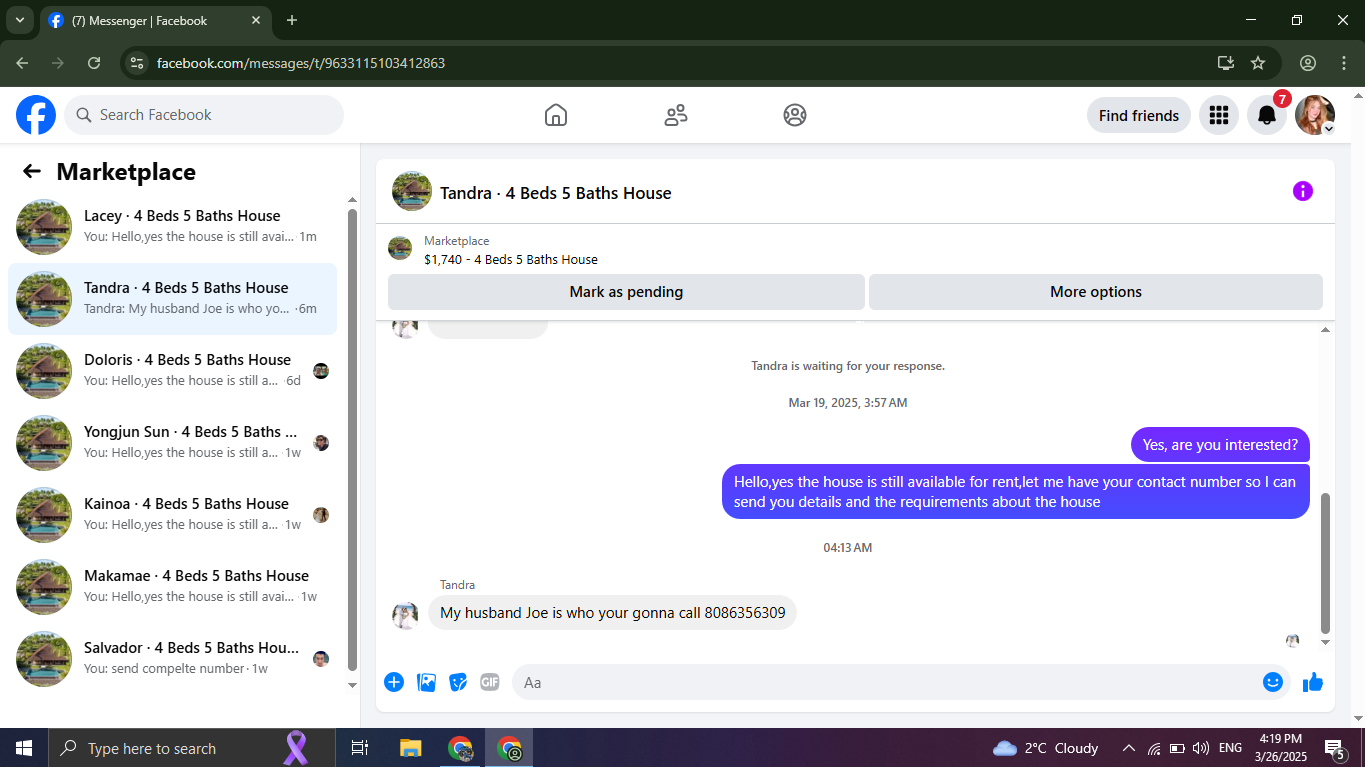Screen dimensions: 1365x767
Task: Click the conversation list scrollbar
Action: coord(352,440)
